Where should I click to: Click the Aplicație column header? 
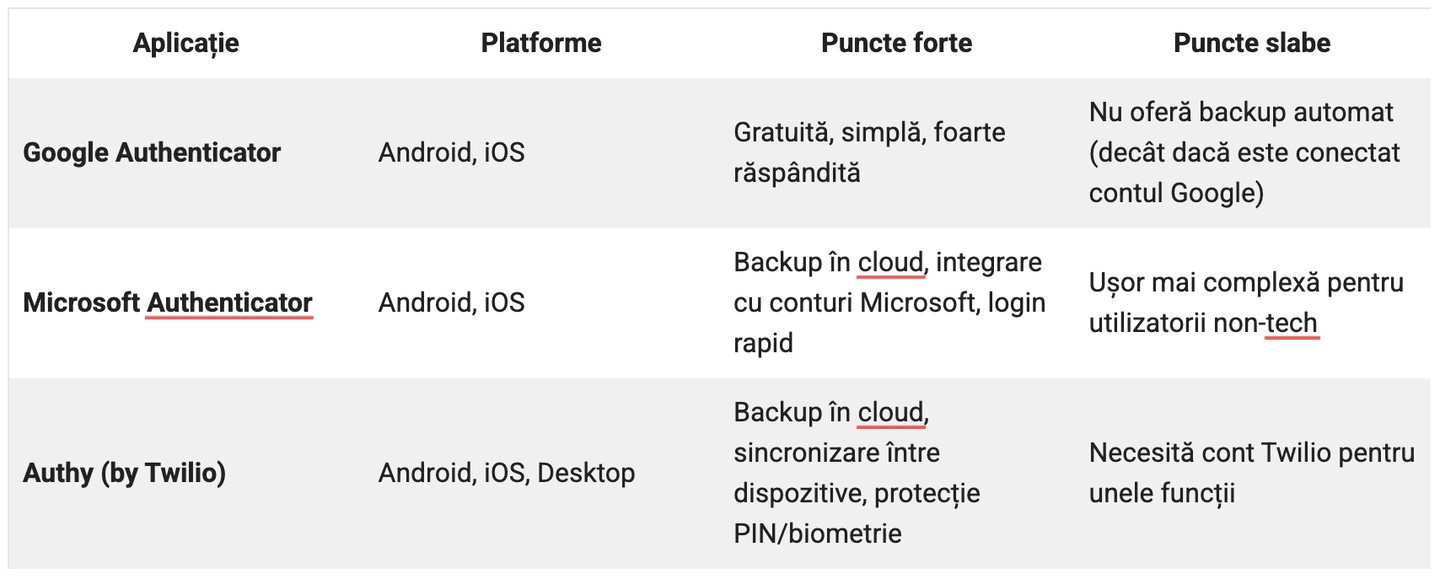coord(186,43)
